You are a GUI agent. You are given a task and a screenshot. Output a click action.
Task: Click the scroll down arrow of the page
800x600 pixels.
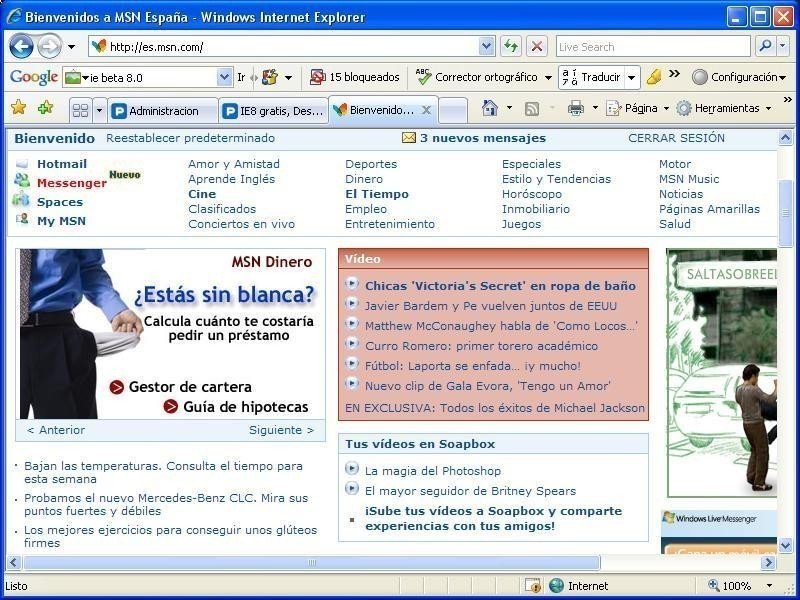(785, 545)
